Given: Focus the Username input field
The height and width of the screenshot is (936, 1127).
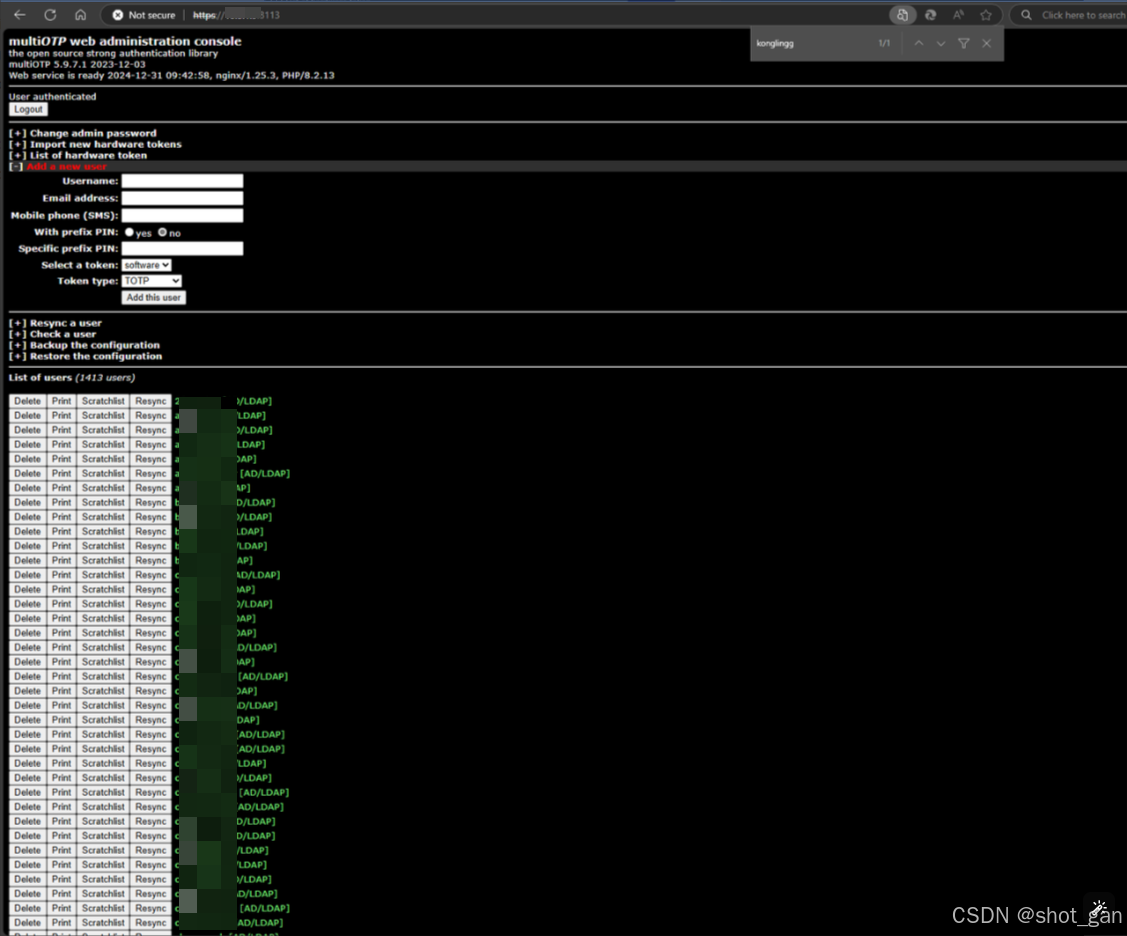Looking at the screenshot, I should click(x=183, y=181).
